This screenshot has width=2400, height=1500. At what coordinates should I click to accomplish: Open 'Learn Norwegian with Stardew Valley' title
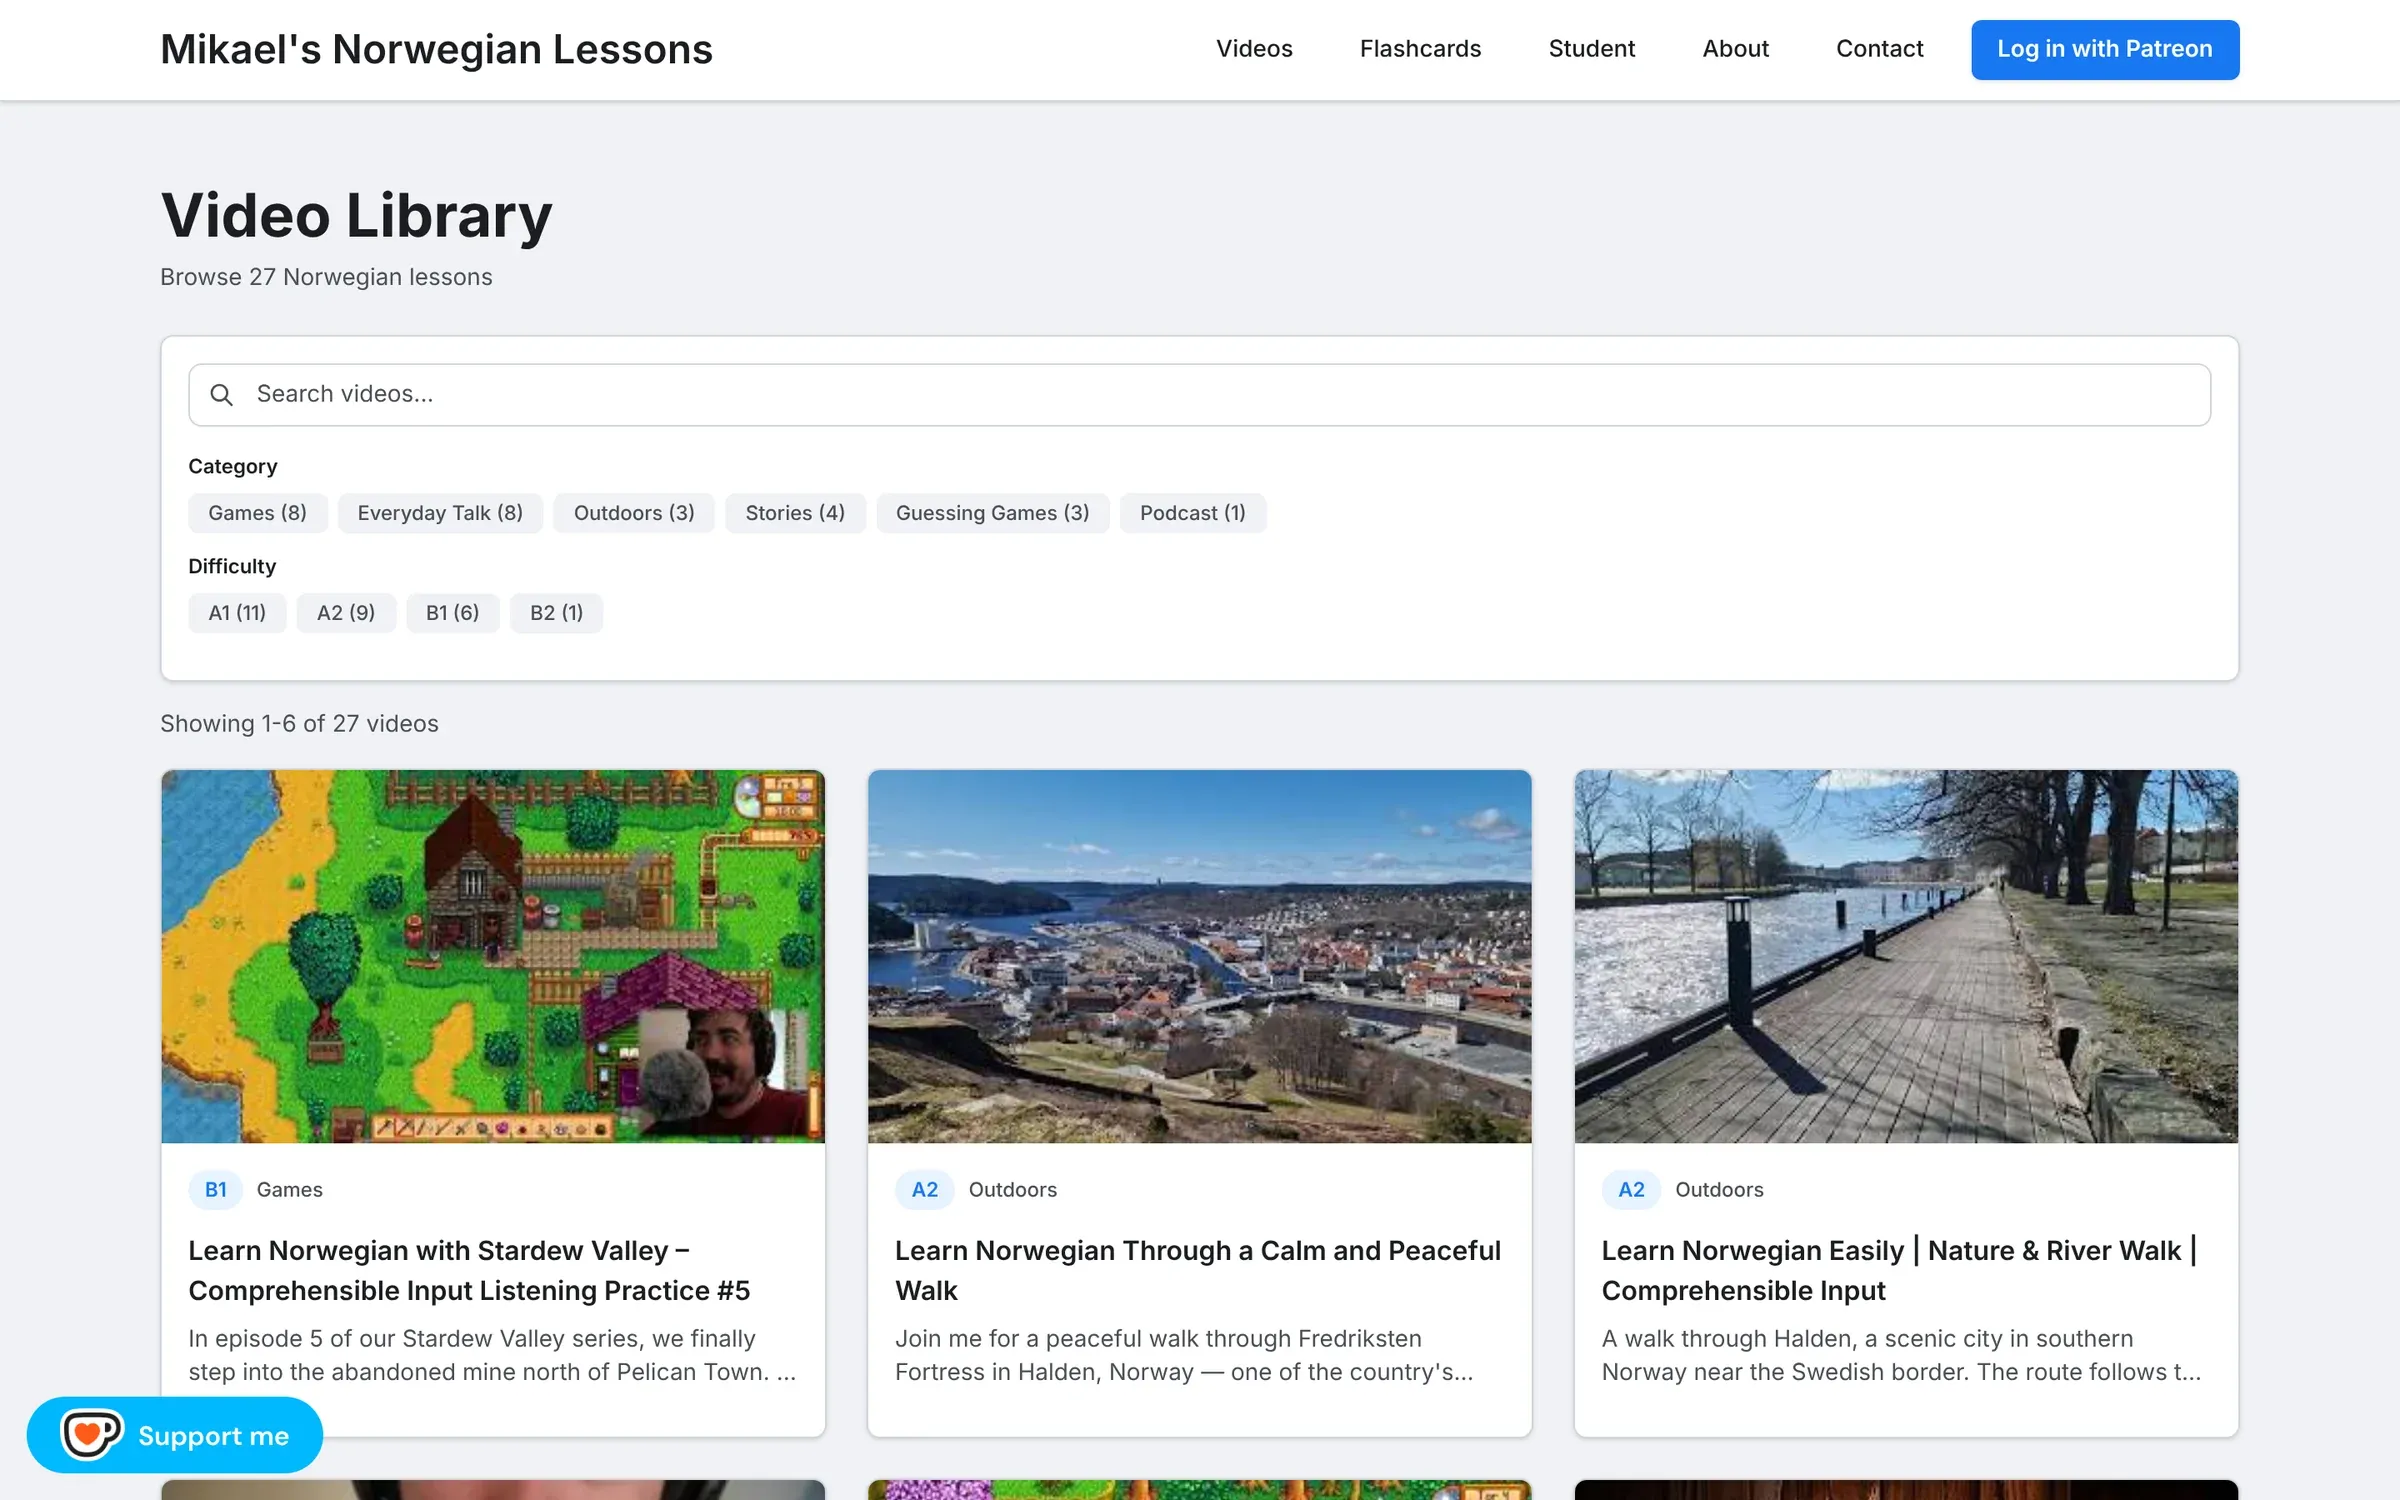[469, 1271]
